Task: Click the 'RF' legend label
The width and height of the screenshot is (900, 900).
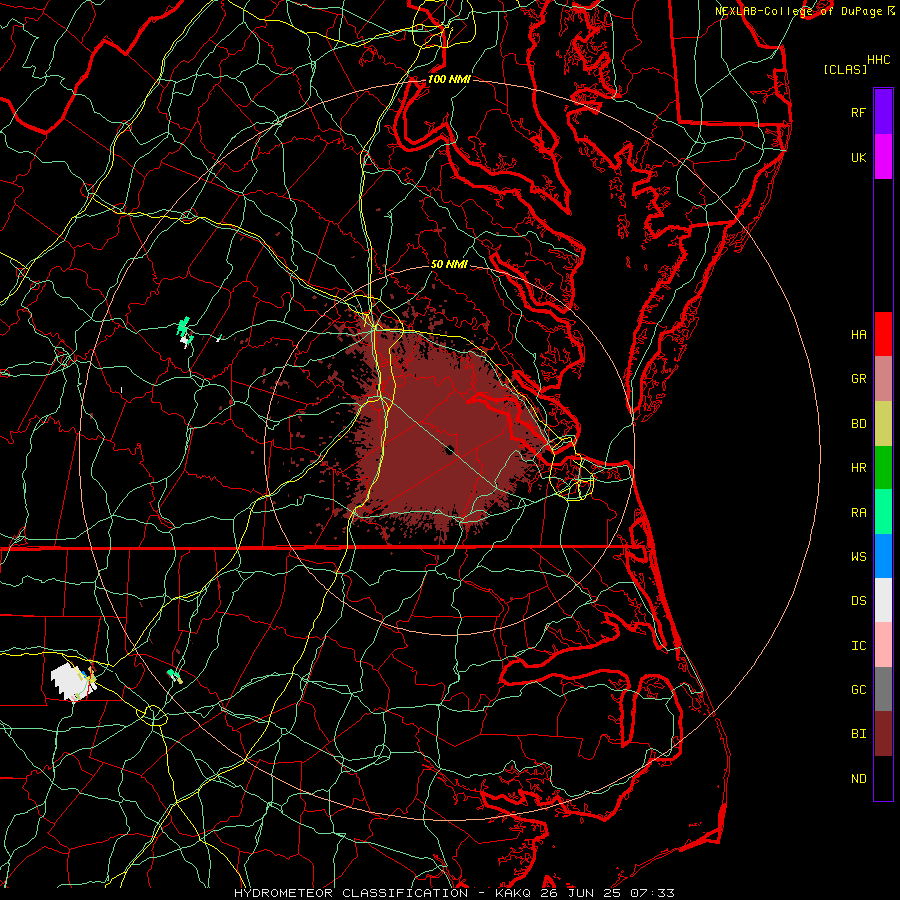Action: coord(858,113)
